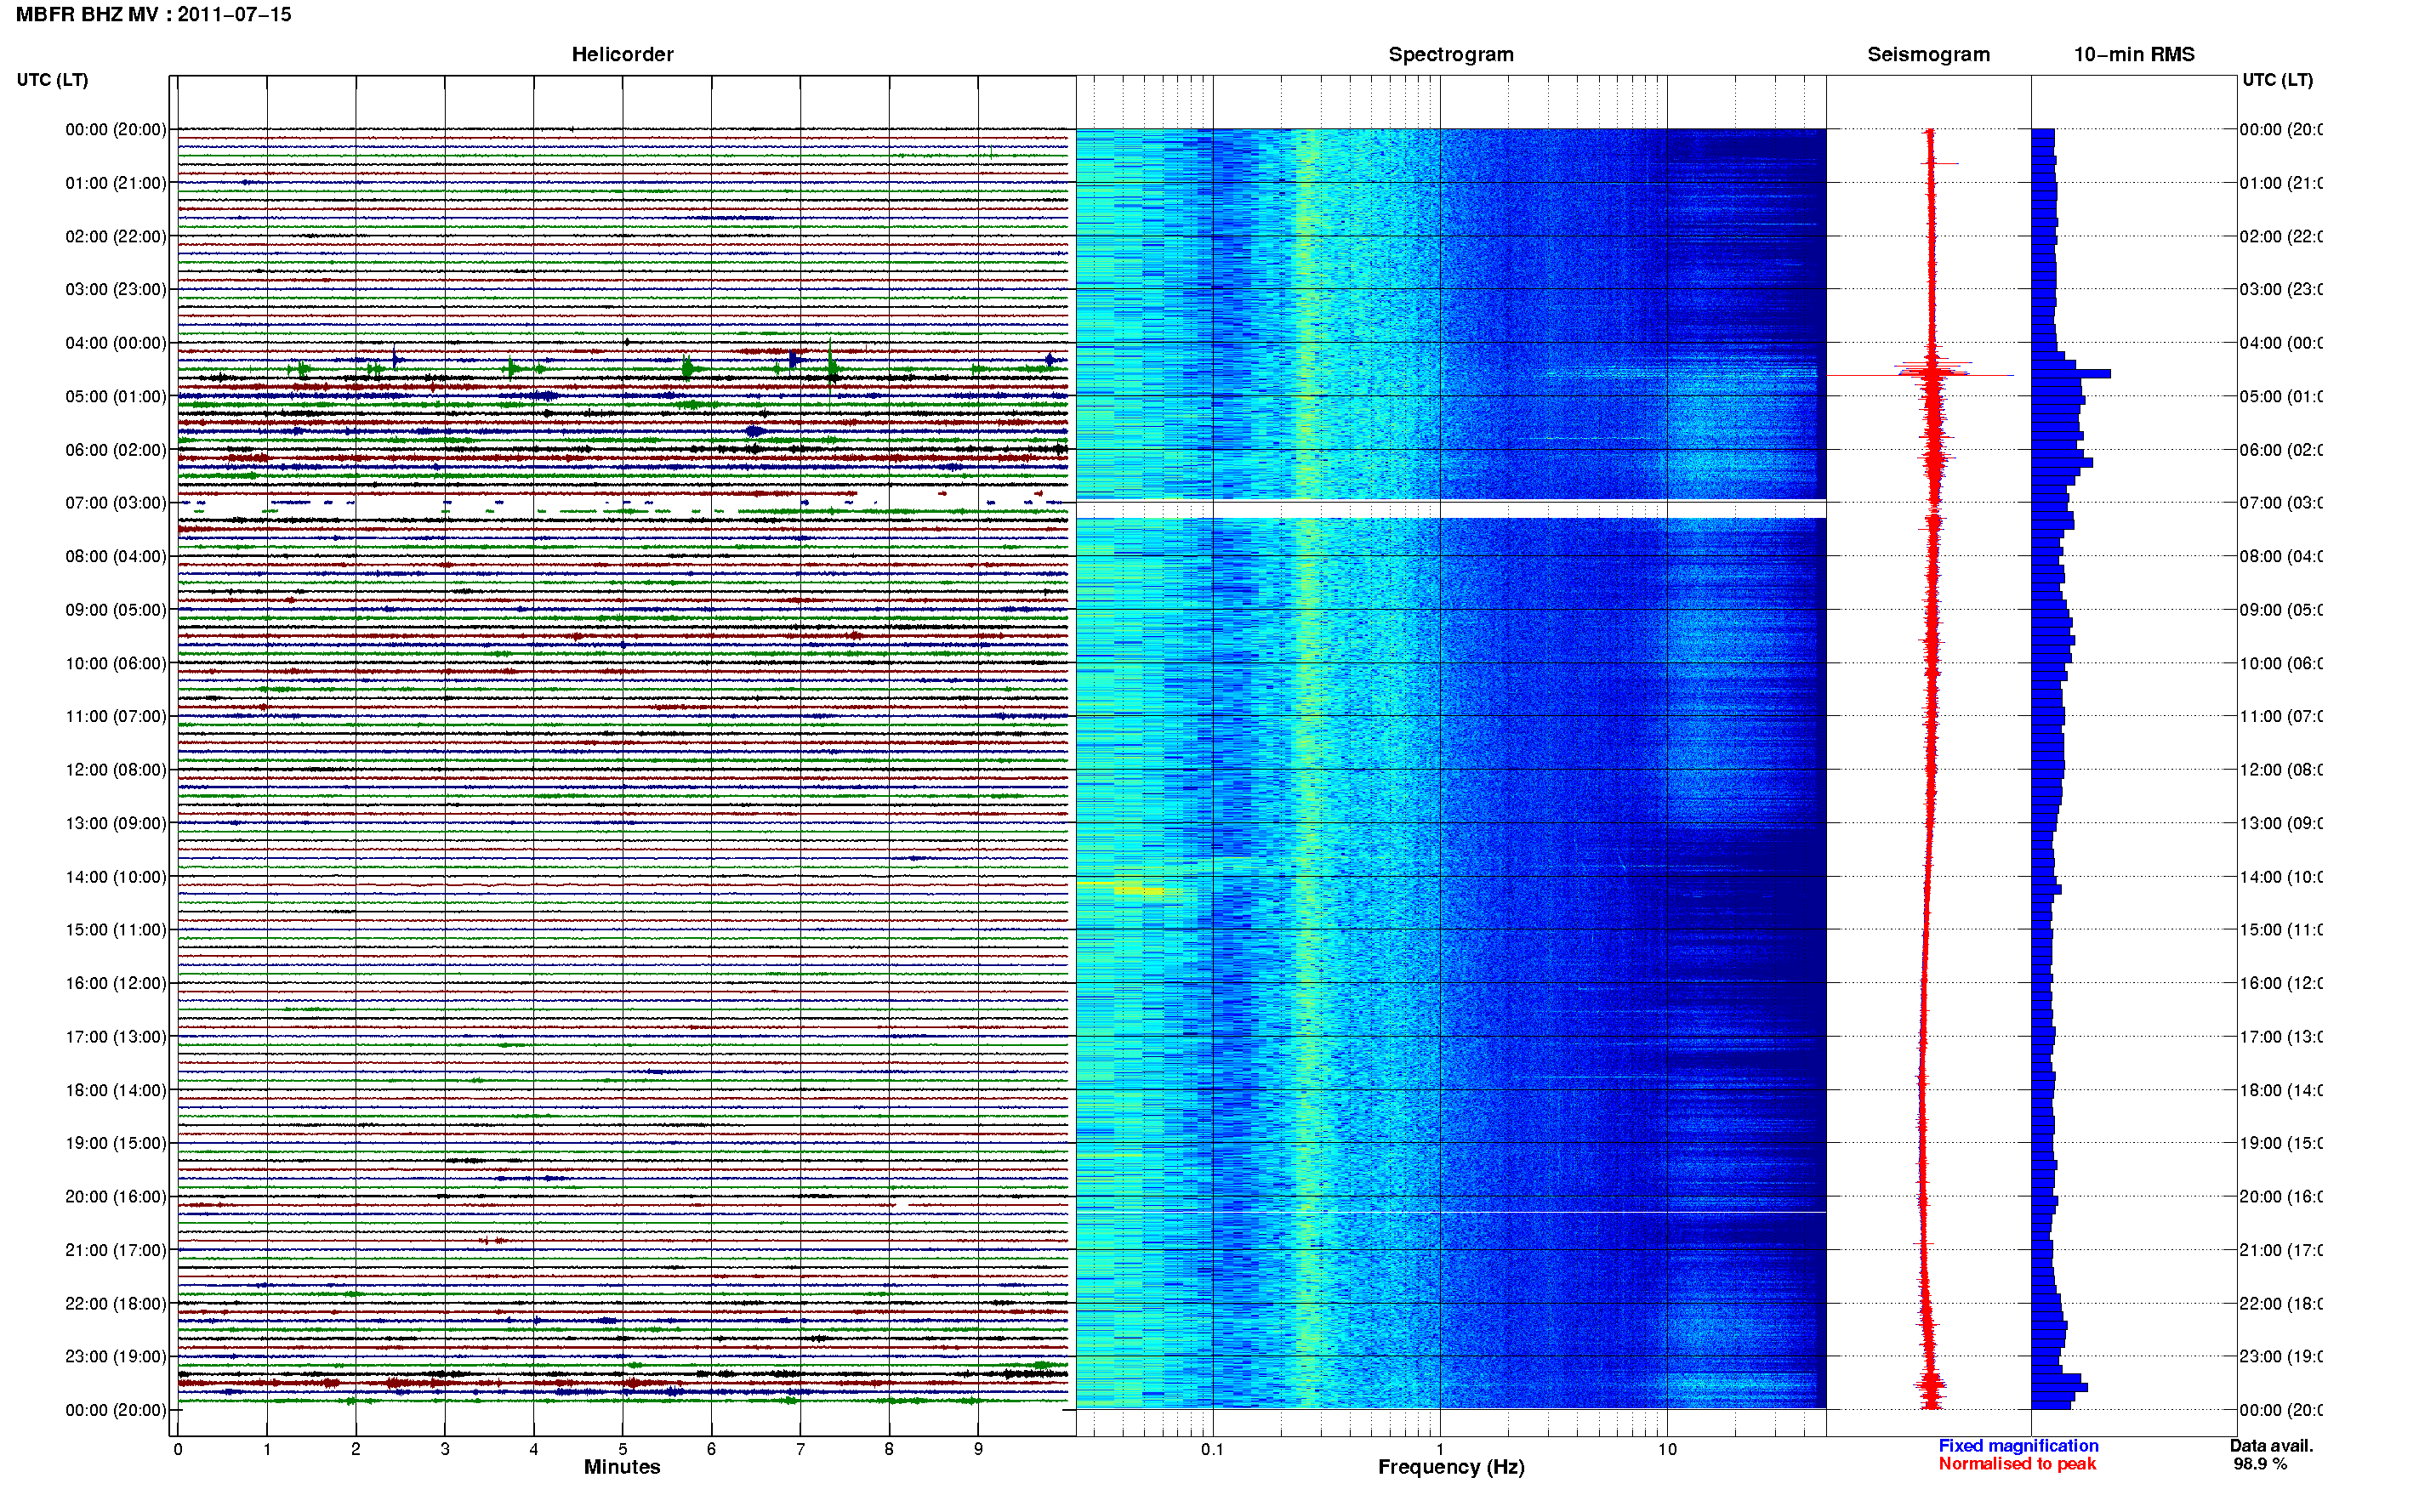Click the left 'UTC (LT)' axis label
Screen dimensions: 2419x1512
pos(52,79)
